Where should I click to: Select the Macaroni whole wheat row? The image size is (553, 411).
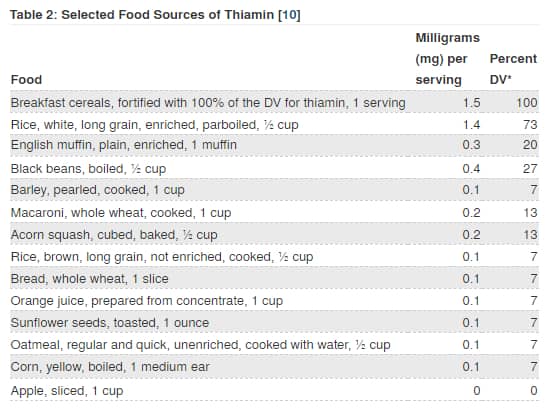coord(274,212)
